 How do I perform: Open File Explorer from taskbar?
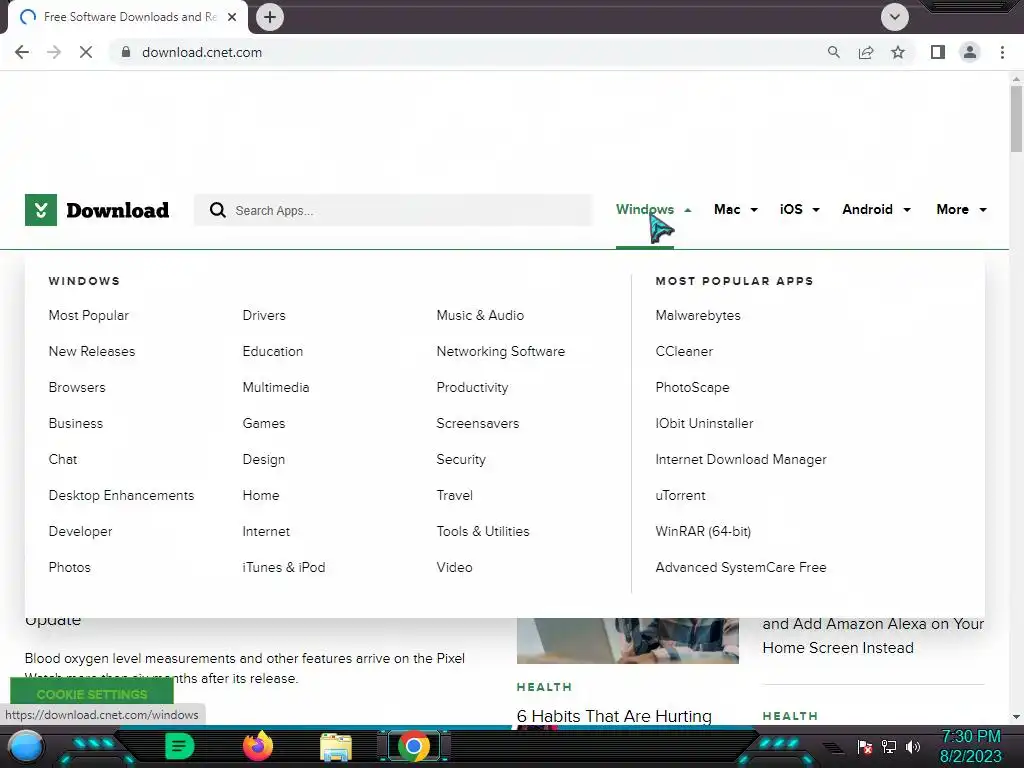tap(336, 746)
